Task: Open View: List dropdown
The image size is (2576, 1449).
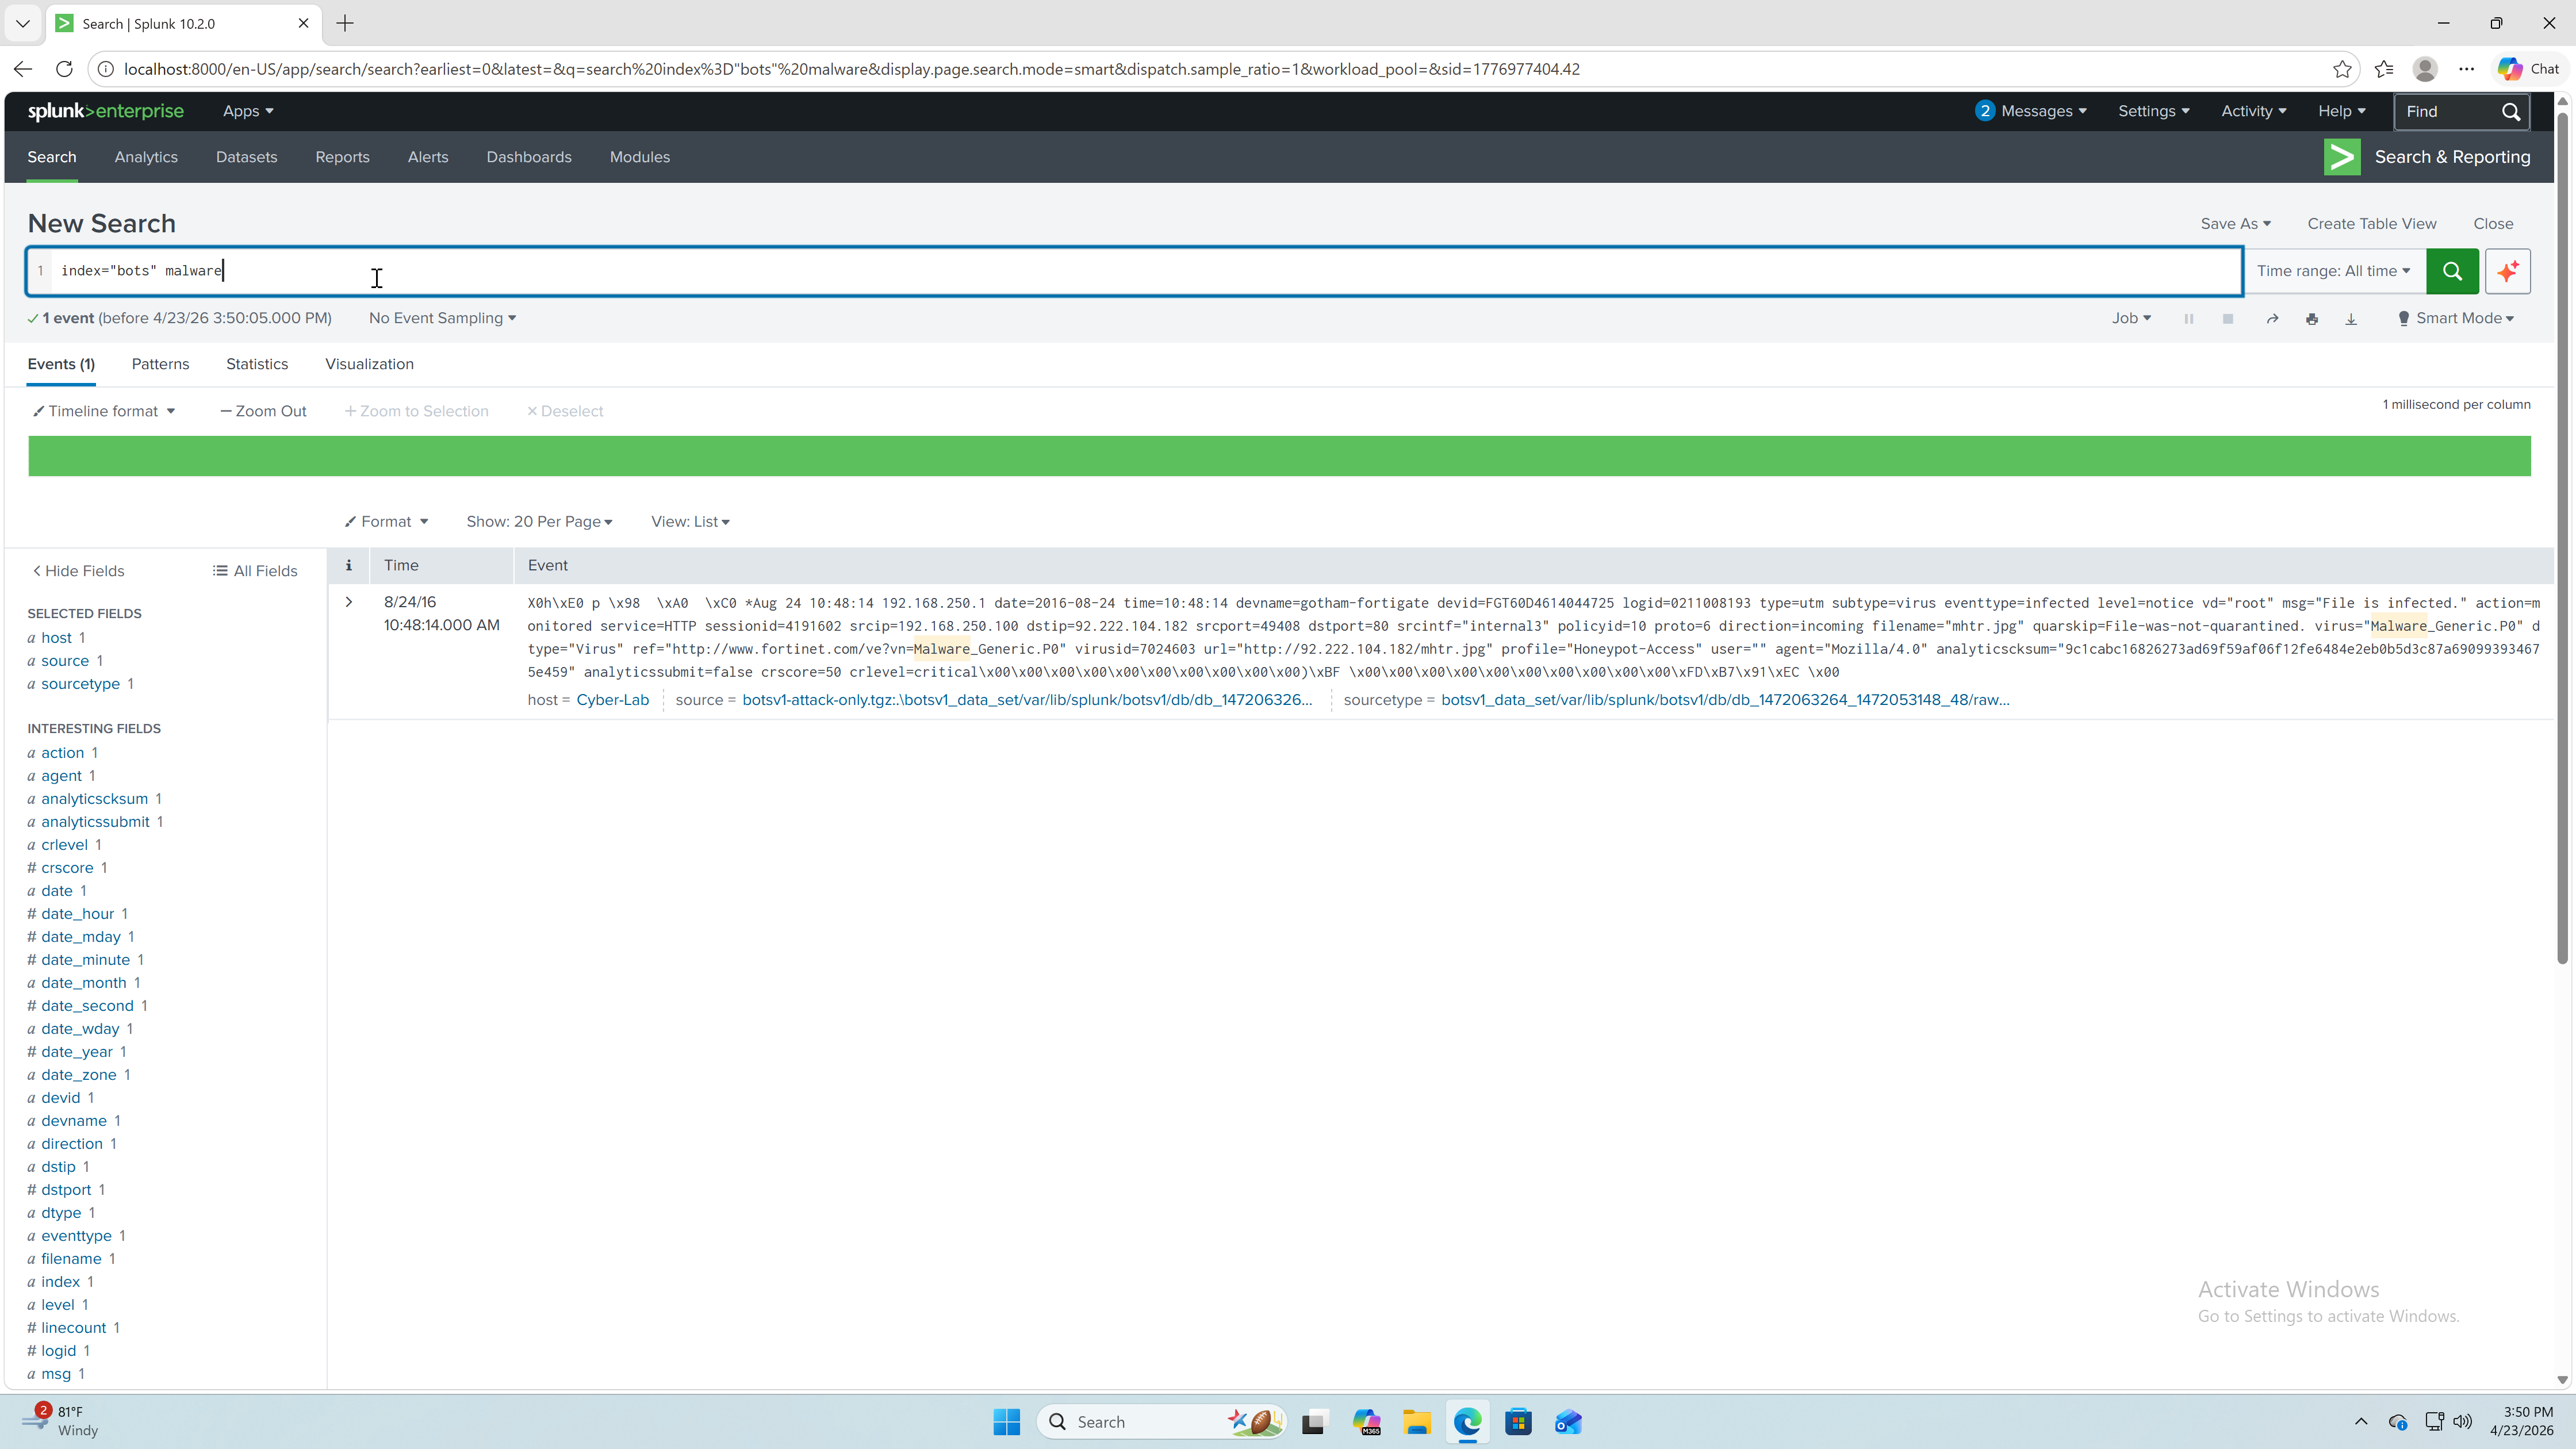Action: (x=690, y=522)
